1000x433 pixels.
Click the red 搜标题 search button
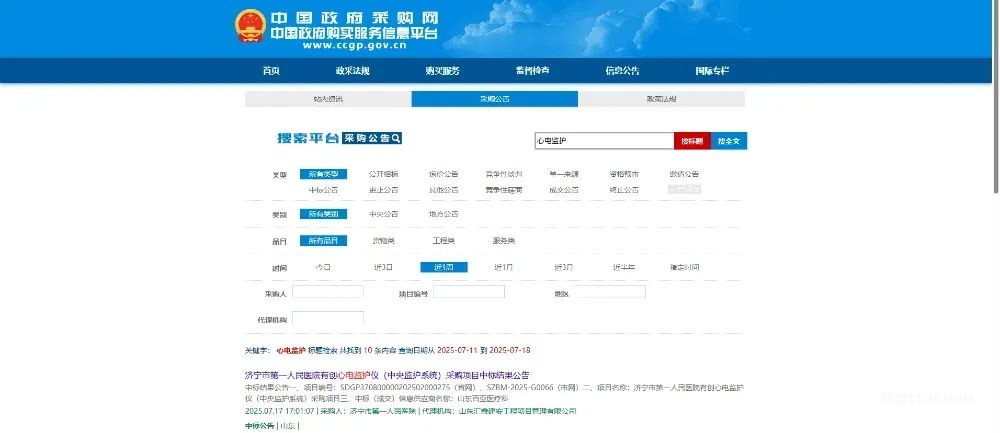click(x=692, y=141)
